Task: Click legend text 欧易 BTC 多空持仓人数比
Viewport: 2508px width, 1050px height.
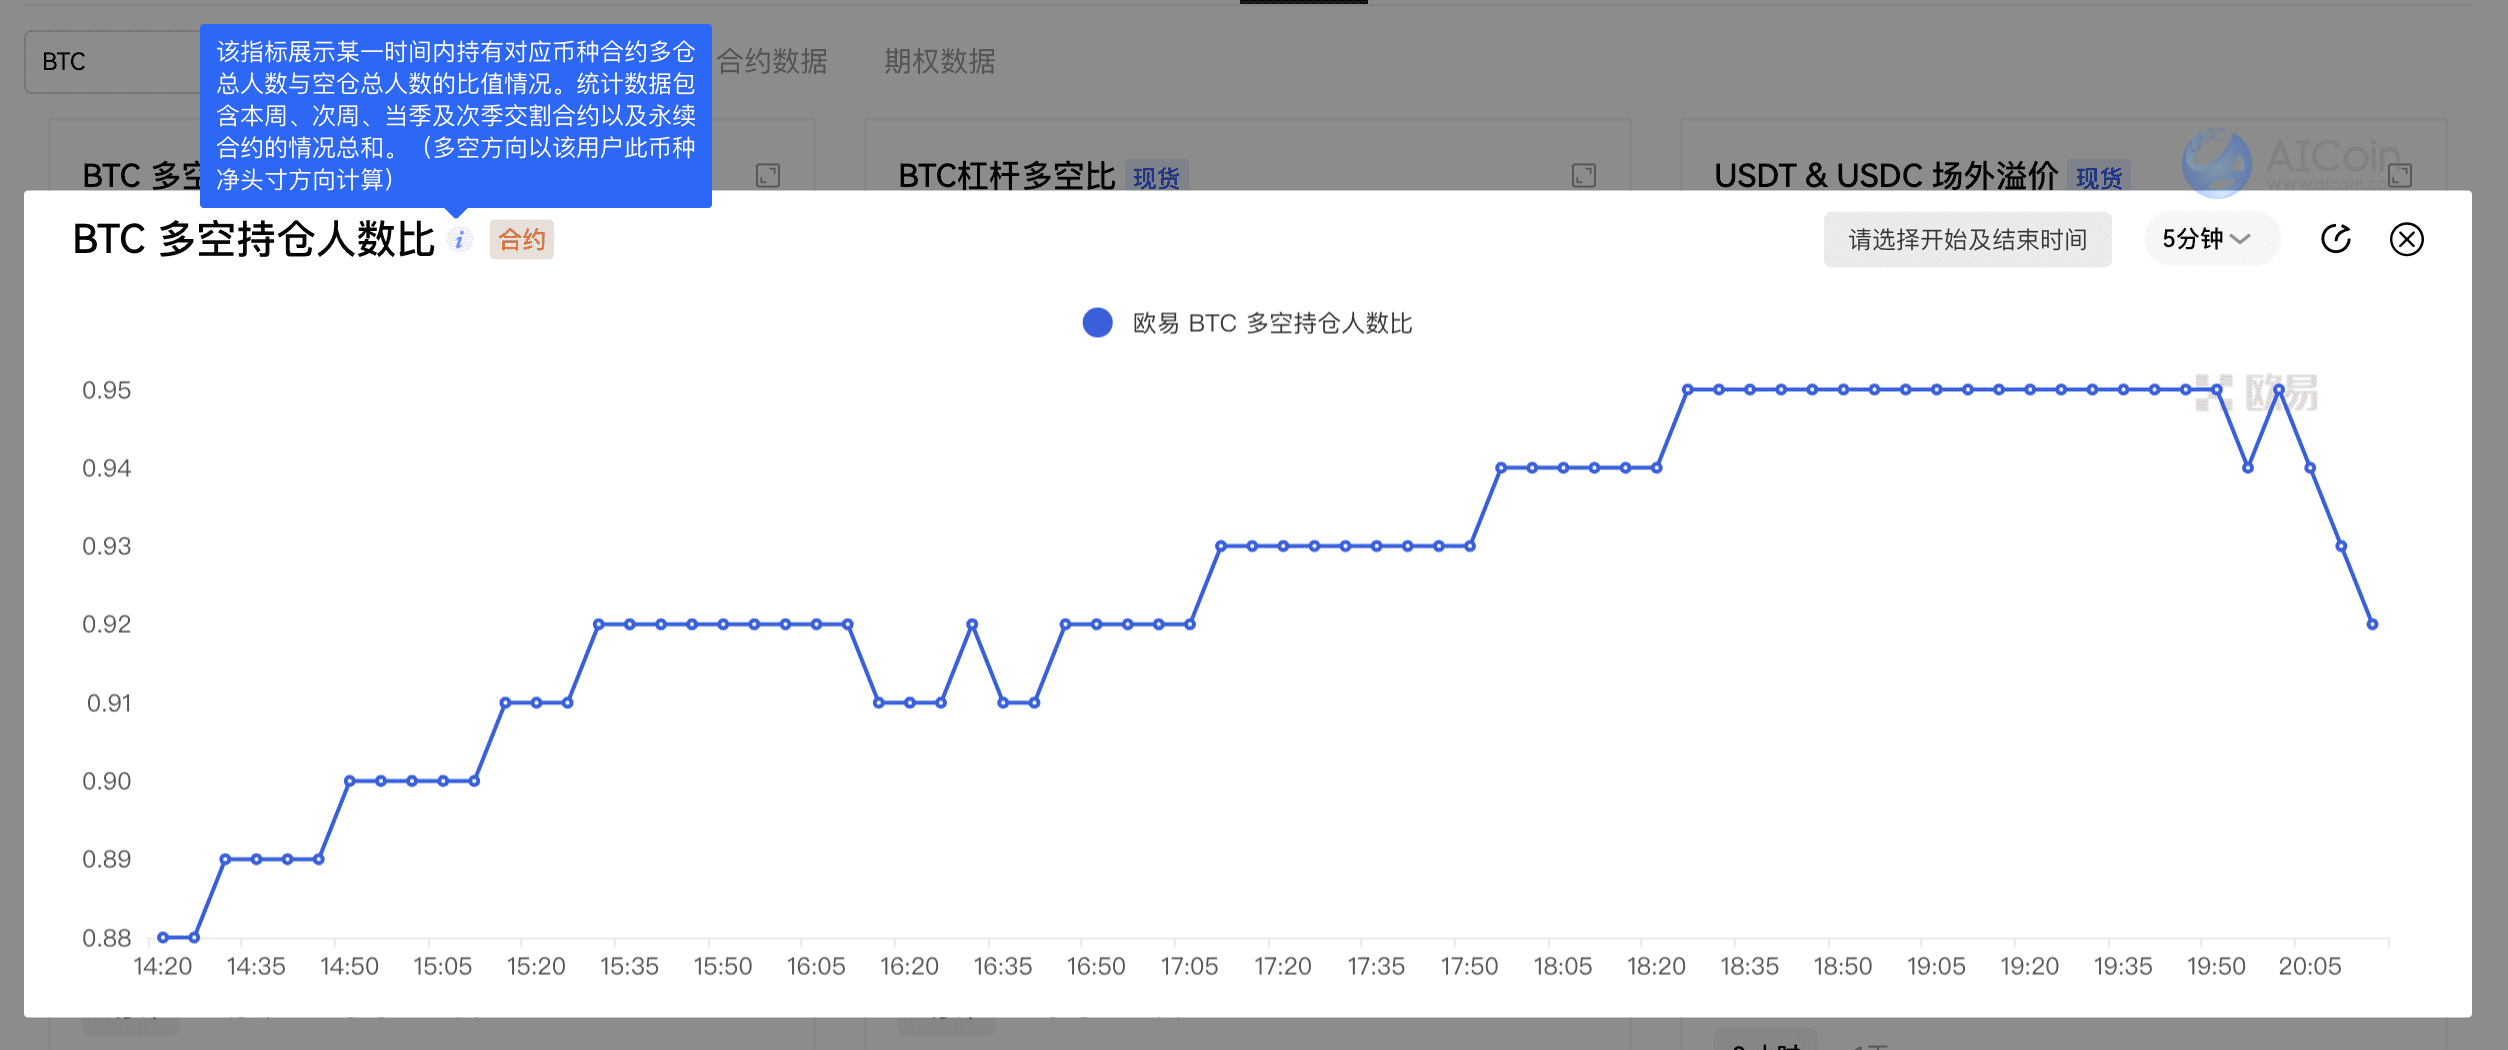Action: pyautogui.click(x=1272, y=323)
